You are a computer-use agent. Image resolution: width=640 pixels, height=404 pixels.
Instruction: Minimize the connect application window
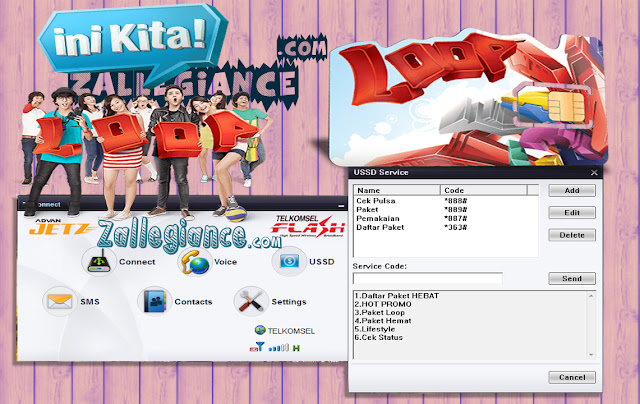[x=341, y=206]
